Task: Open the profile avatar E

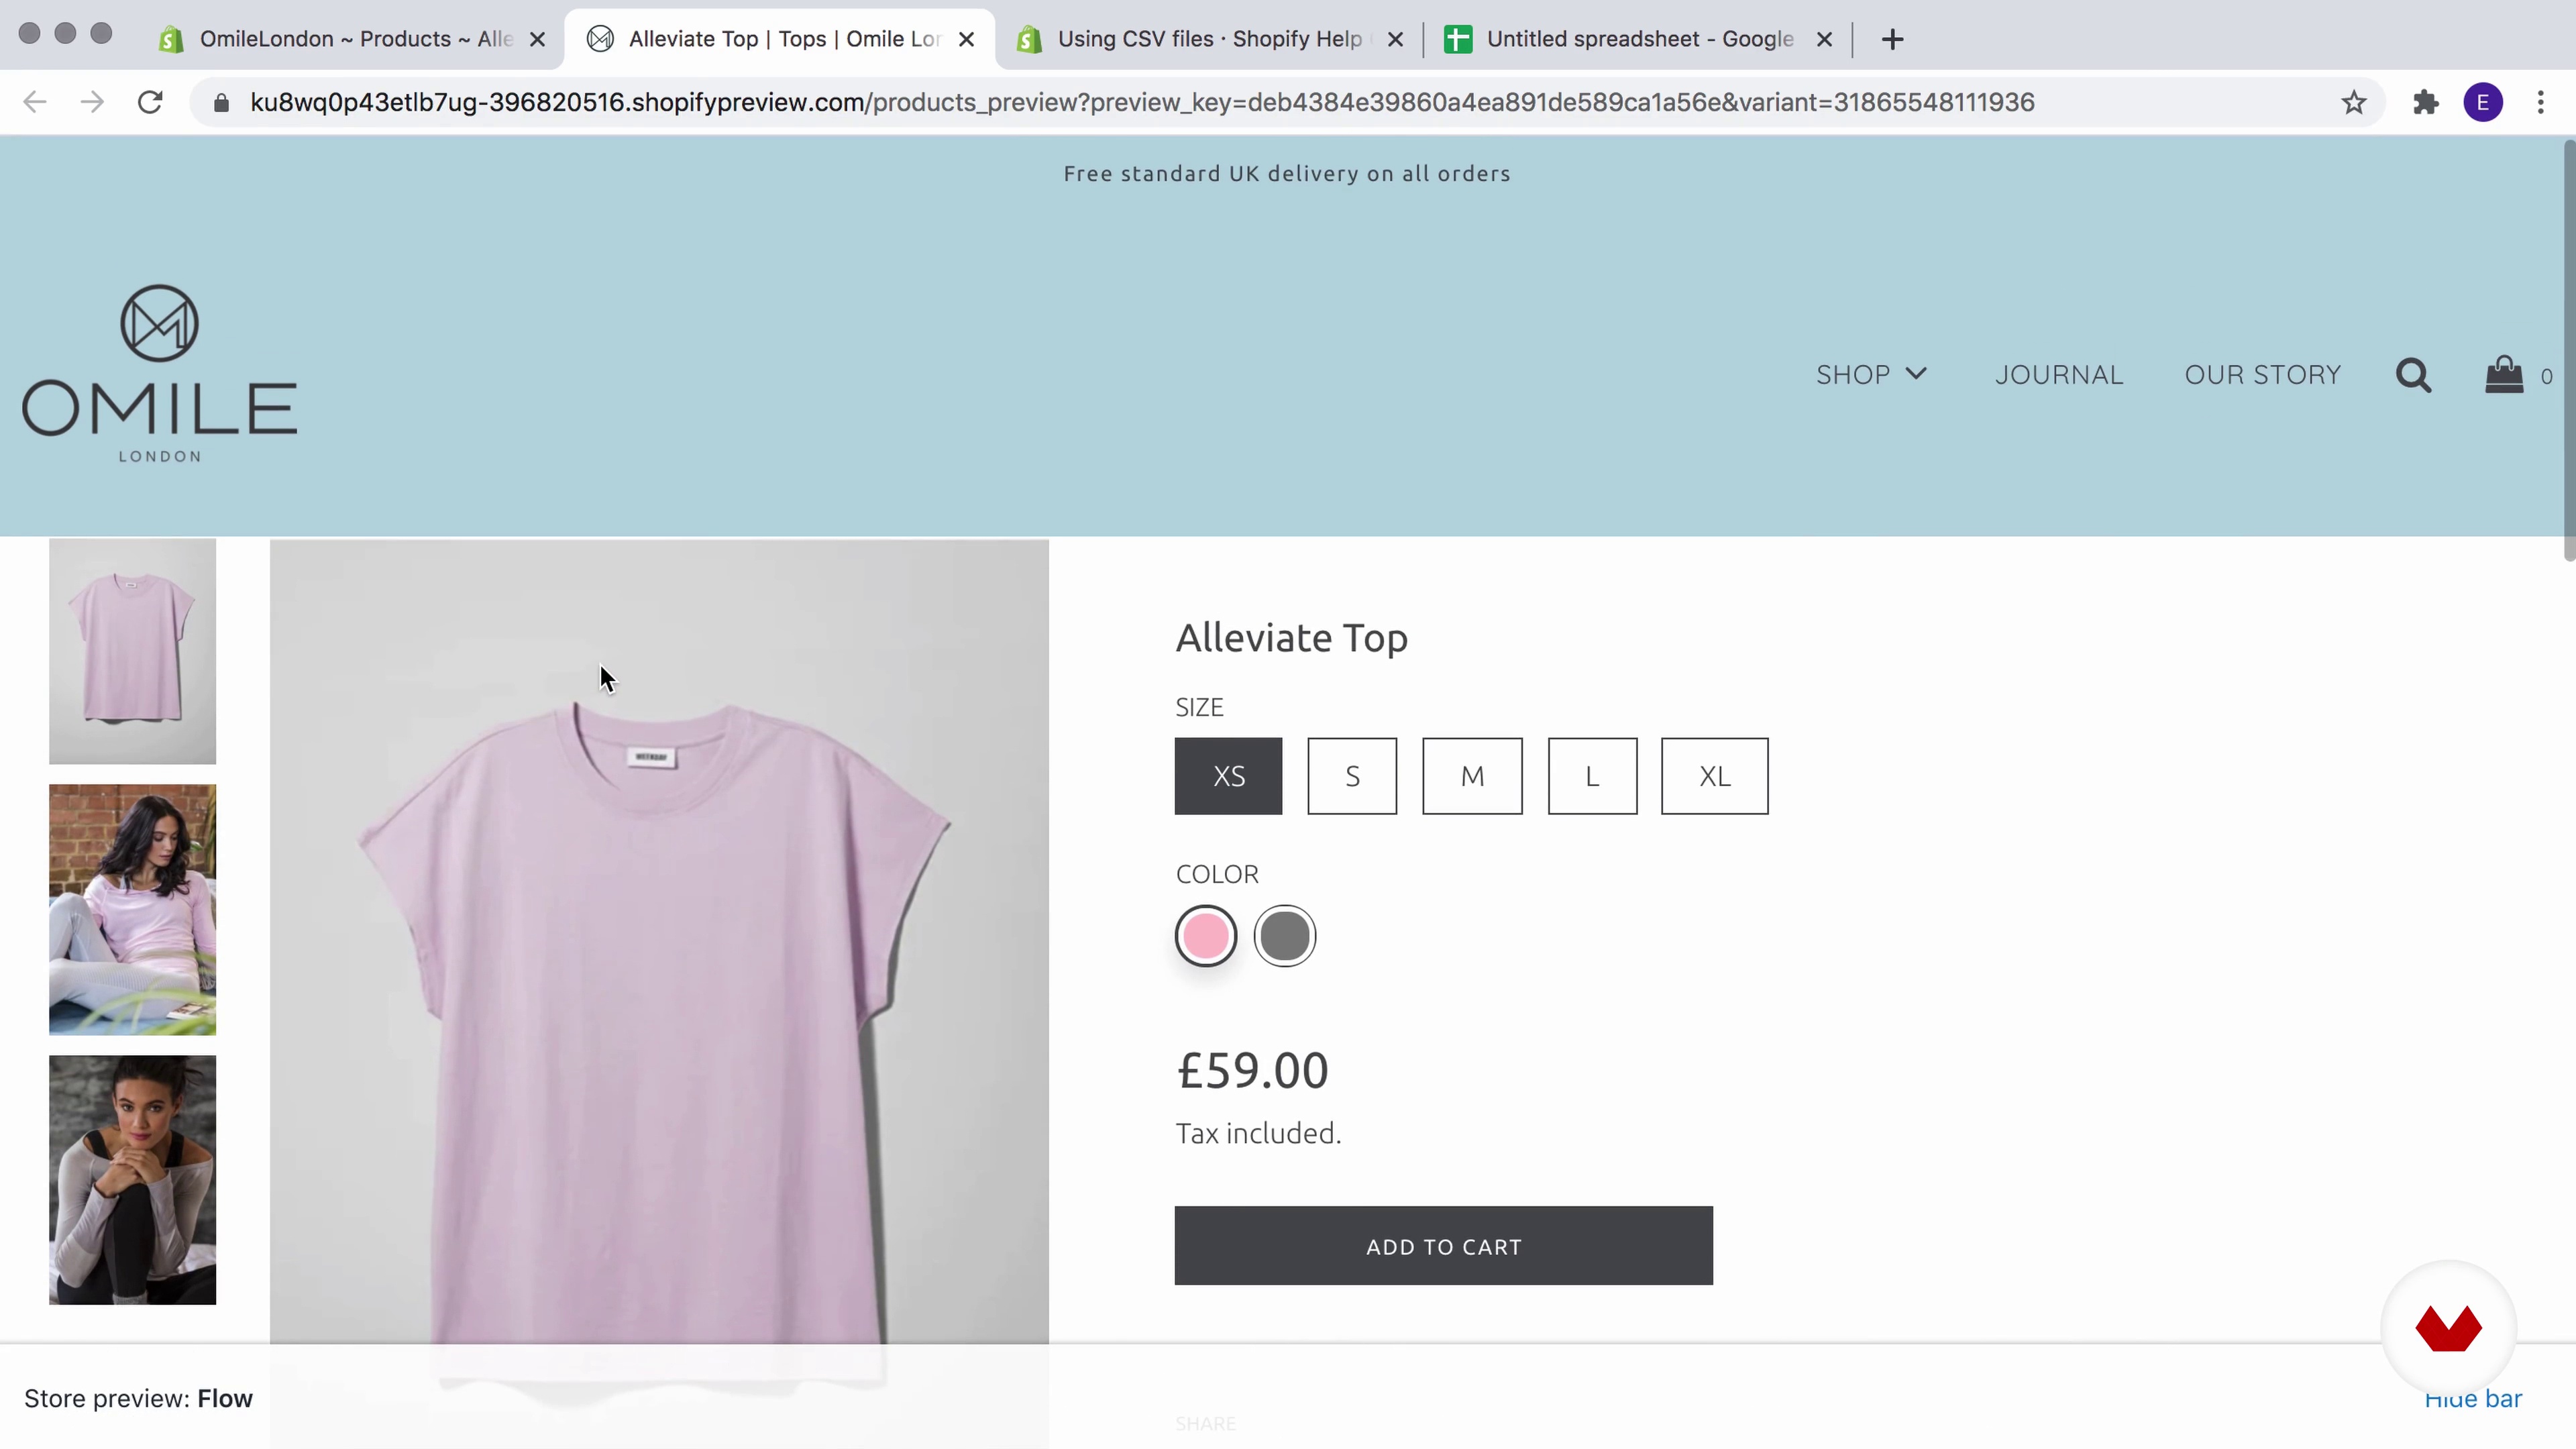Action: coord(2483,102)
